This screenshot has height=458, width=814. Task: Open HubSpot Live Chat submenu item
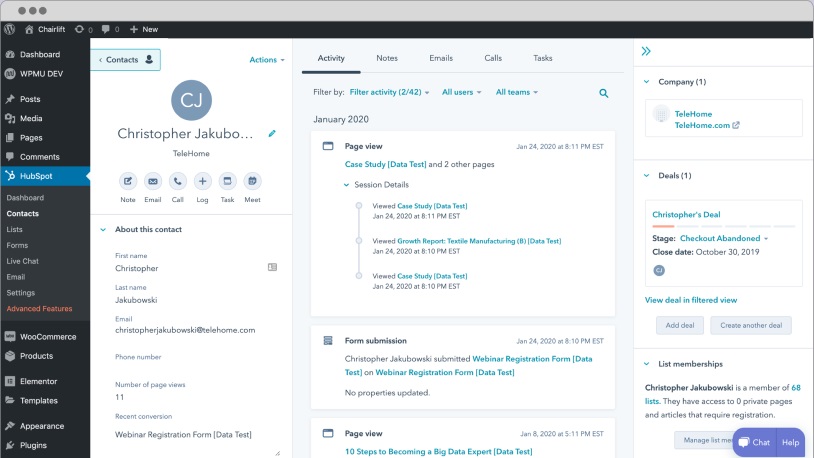(22, 261)
